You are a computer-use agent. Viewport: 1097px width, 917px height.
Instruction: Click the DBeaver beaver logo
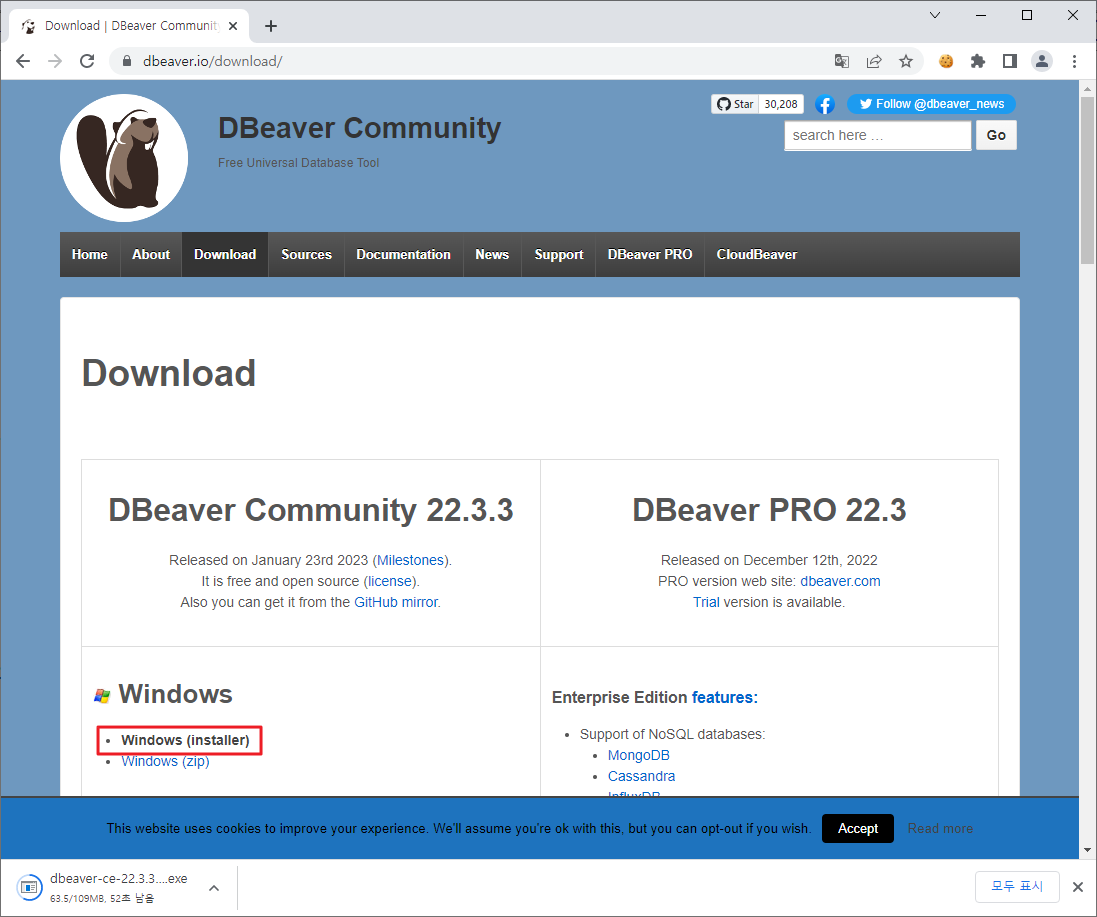pos(124,158)
